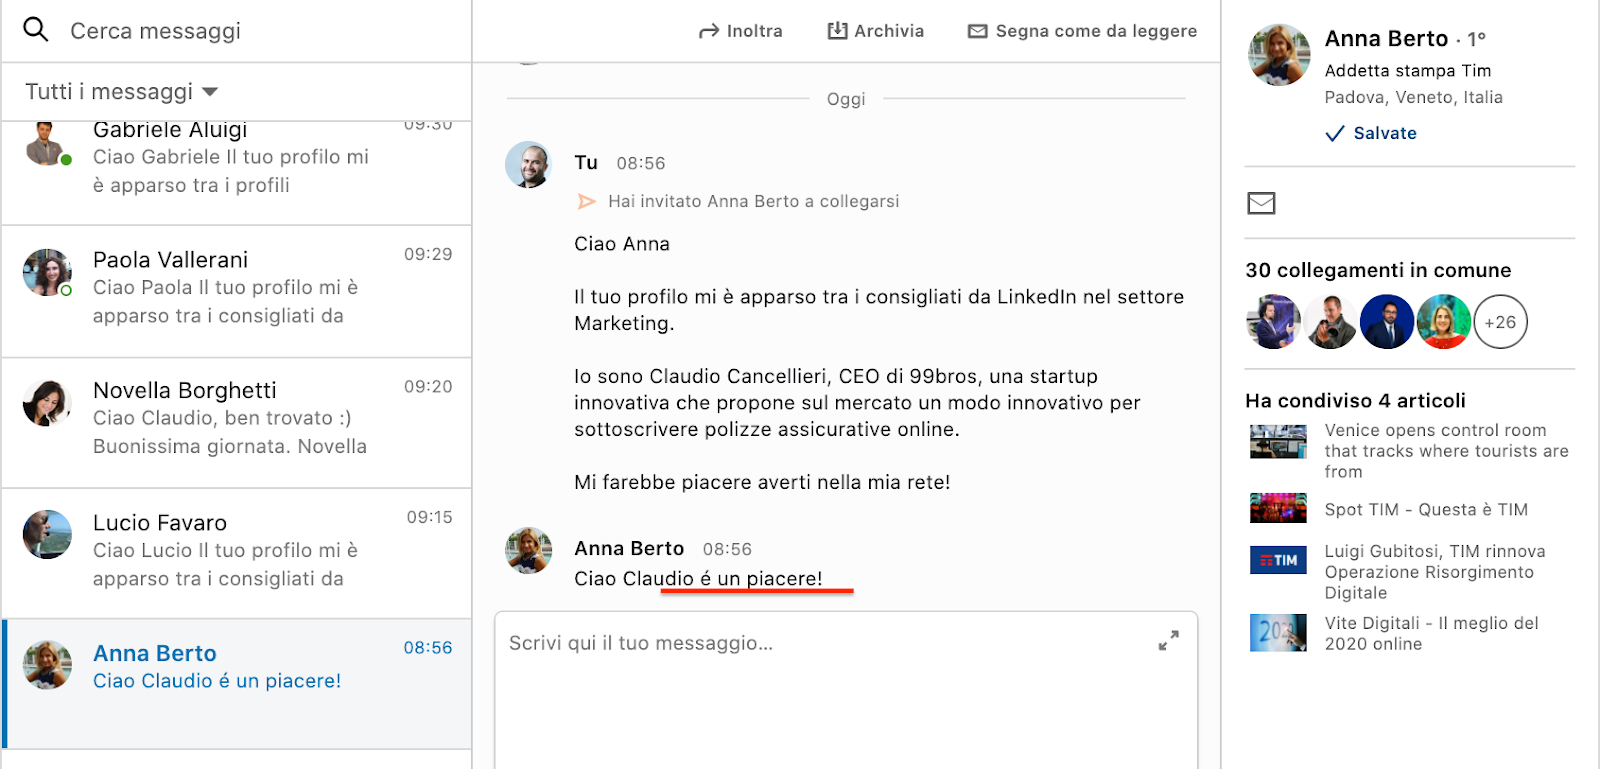
Task: Forward the conversation with Inoltra
Action: click(741, 31)
